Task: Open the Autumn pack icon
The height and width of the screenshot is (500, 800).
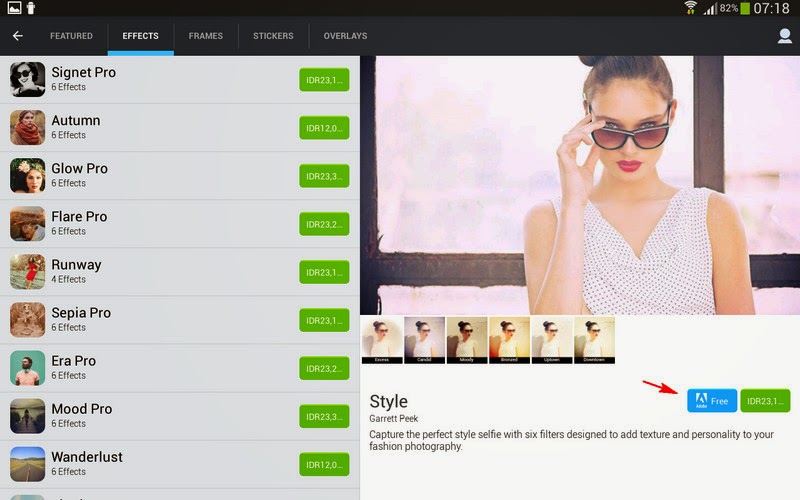Action: [28, 128]
